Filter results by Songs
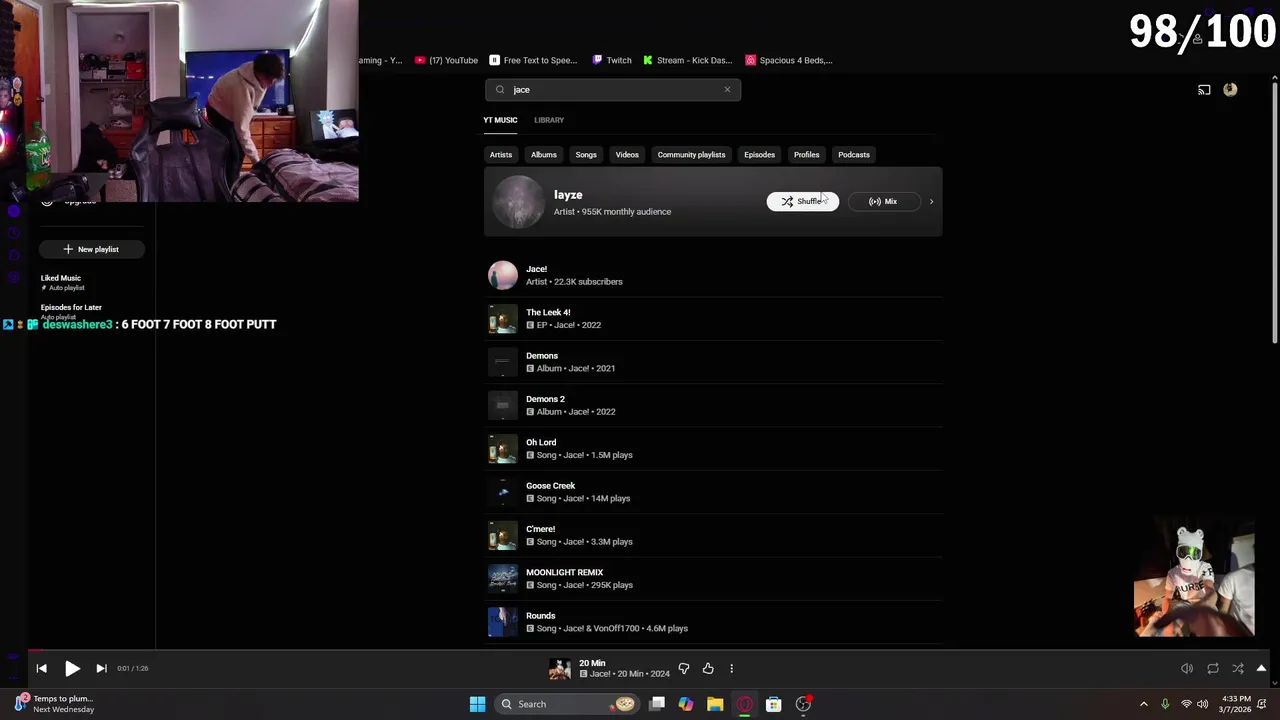Image resolution: width=1280 pixels, height=720 pixels. point(586,155)
